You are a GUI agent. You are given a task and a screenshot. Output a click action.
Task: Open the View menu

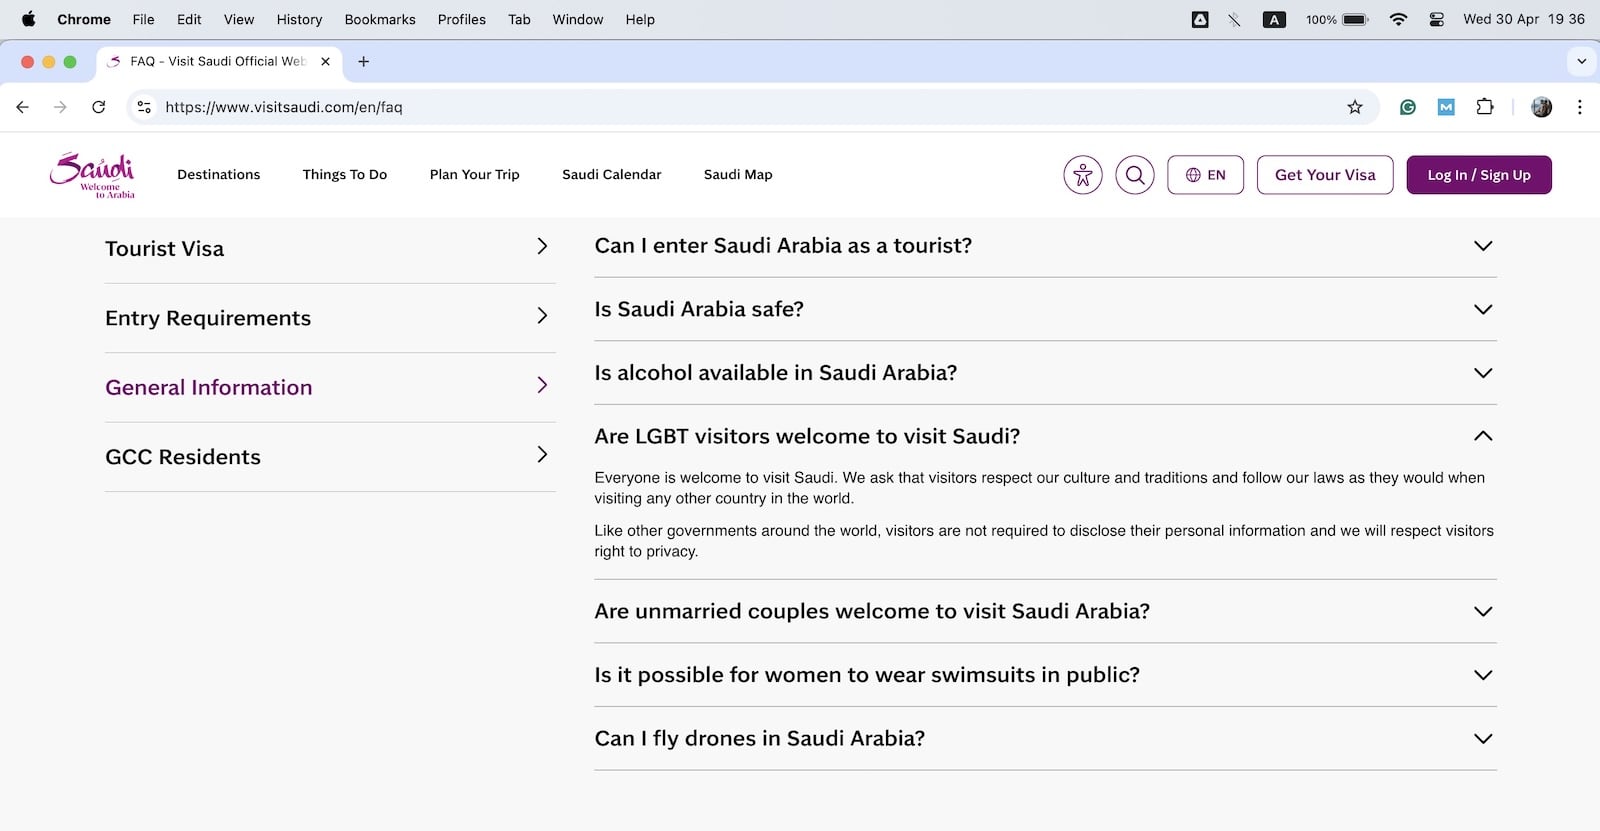point(239,19)
